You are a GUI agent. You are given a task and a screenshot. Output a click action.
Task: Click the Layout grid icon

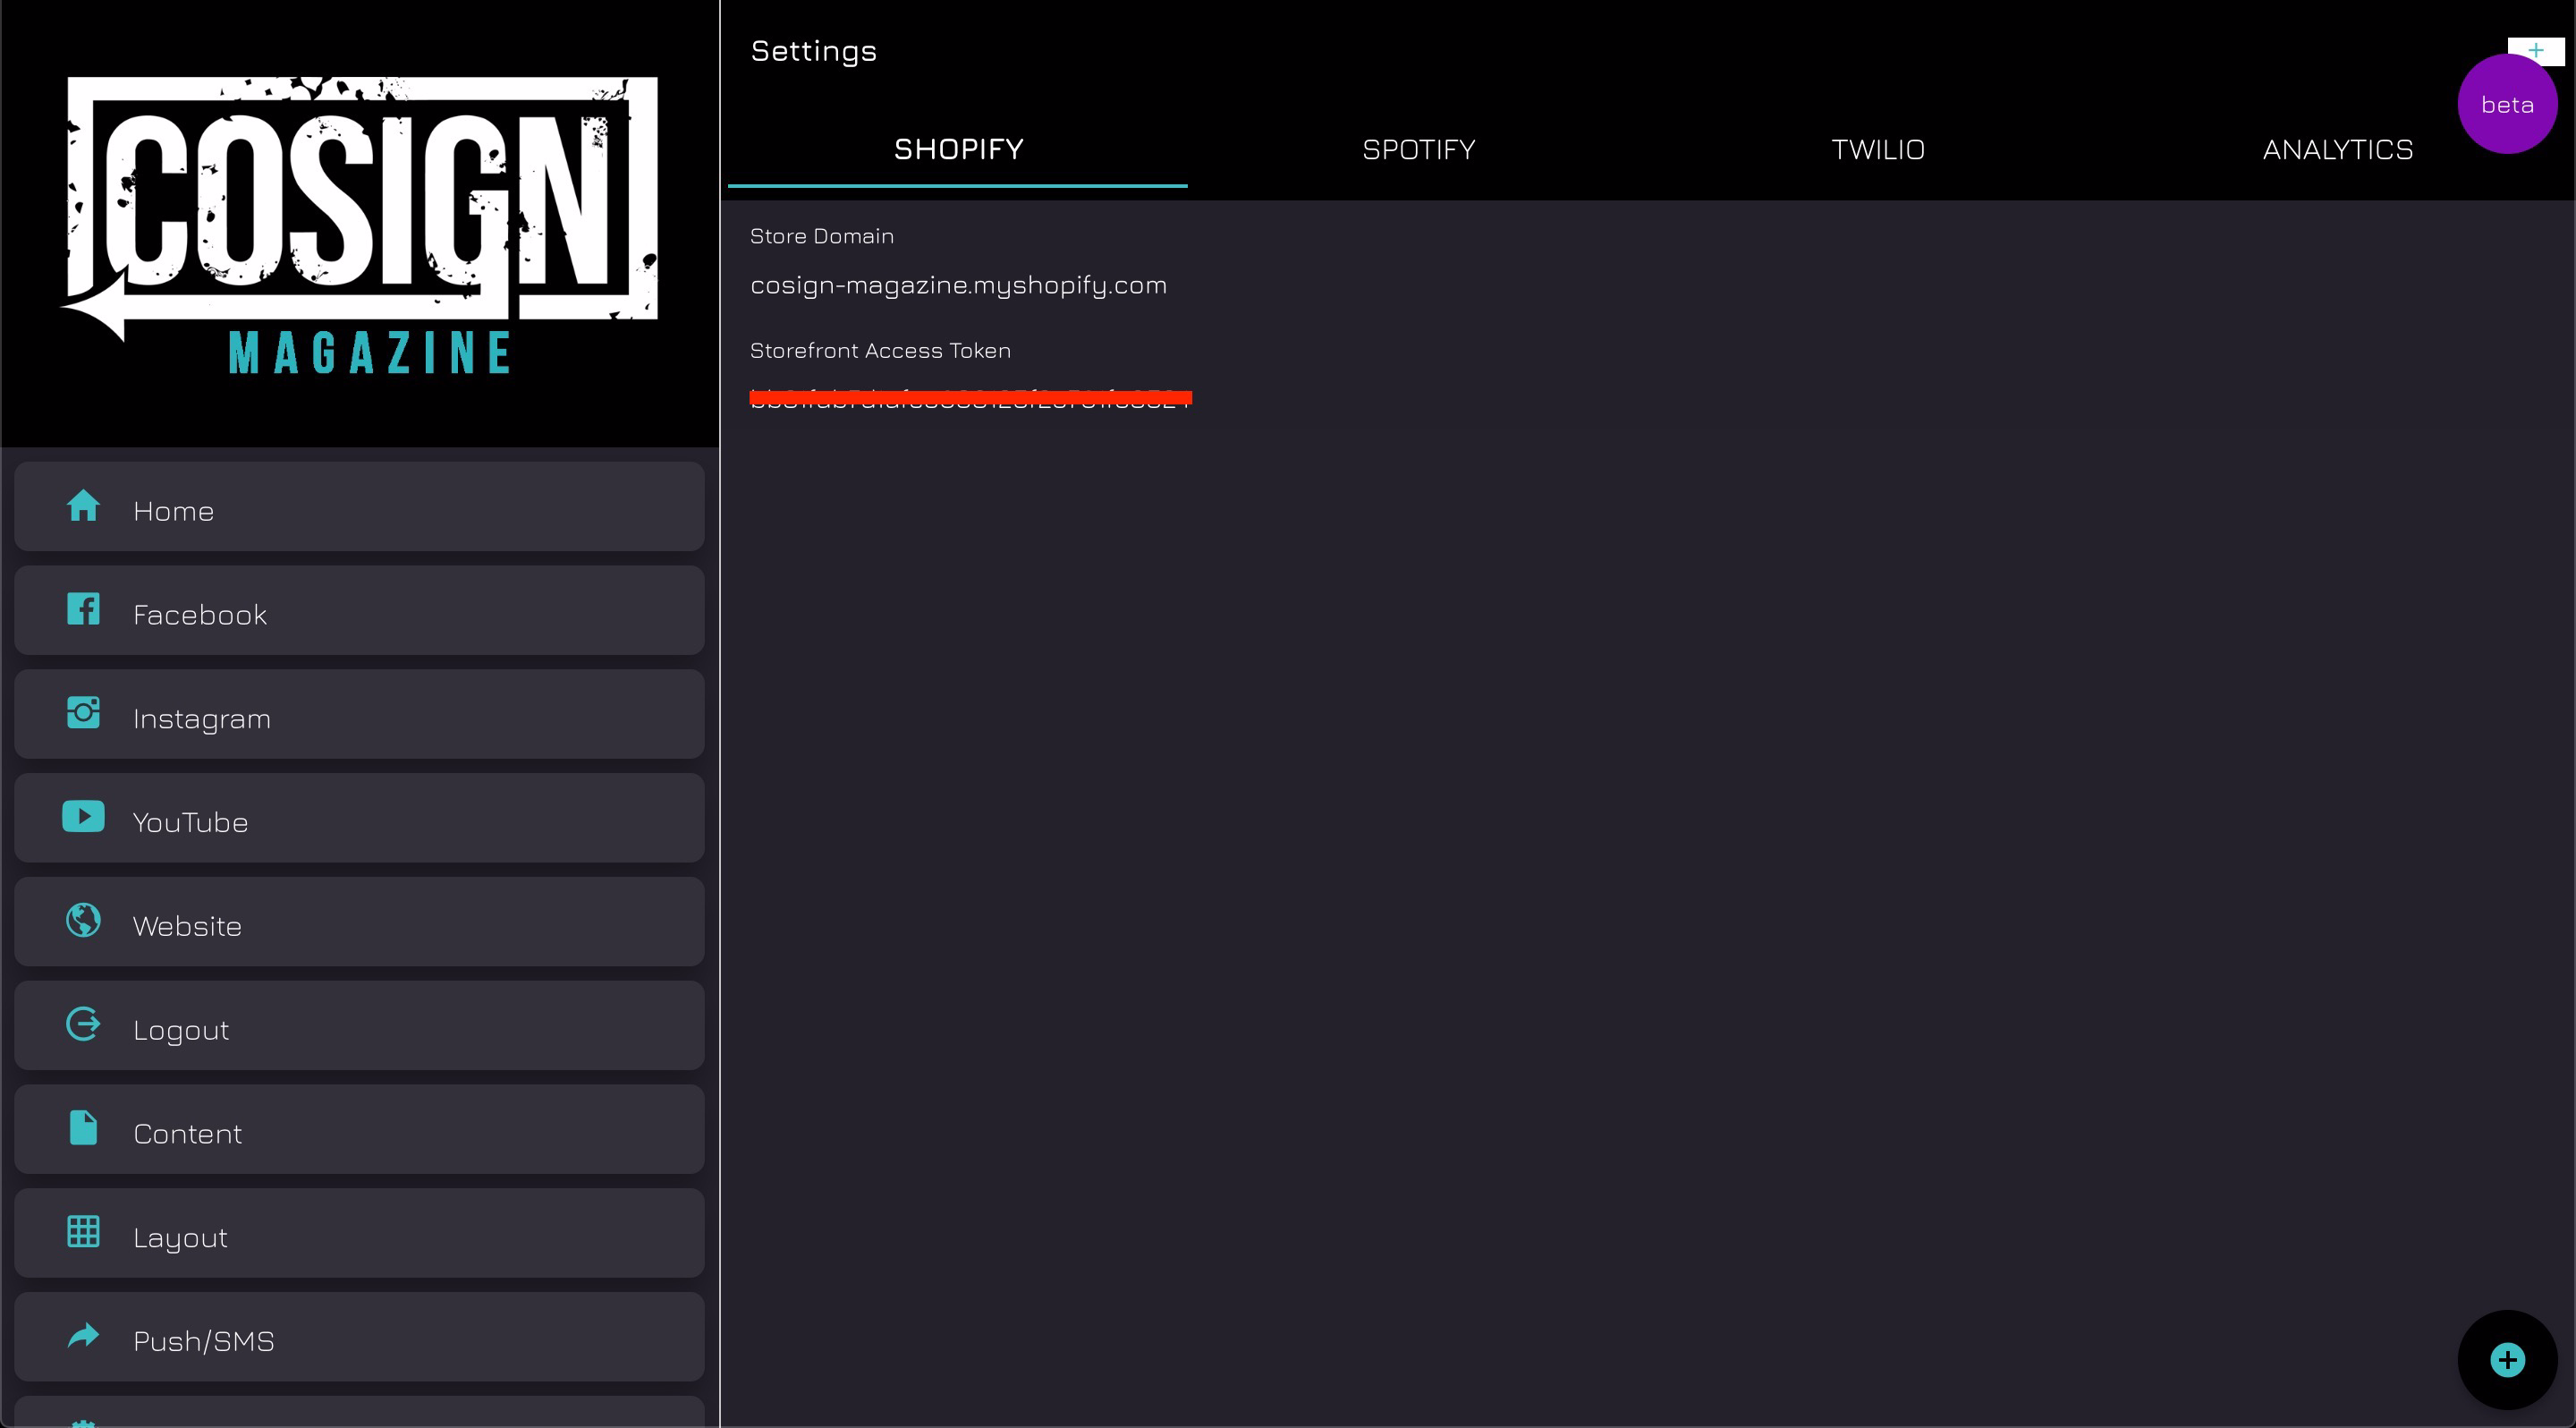coord(83,1232)
